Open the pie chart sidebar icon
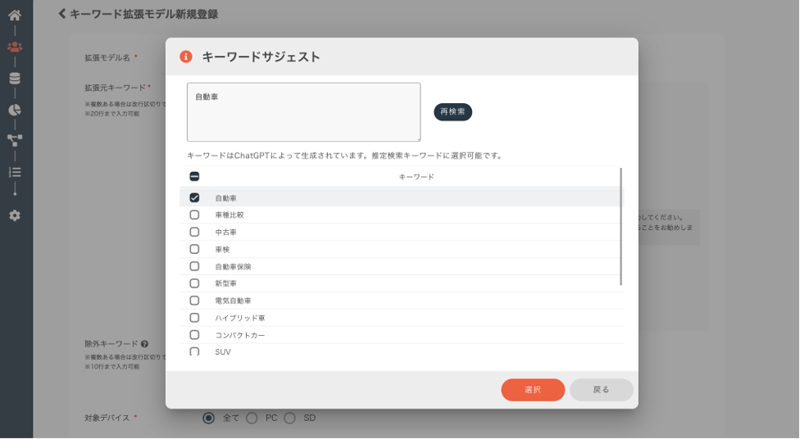 15,110
